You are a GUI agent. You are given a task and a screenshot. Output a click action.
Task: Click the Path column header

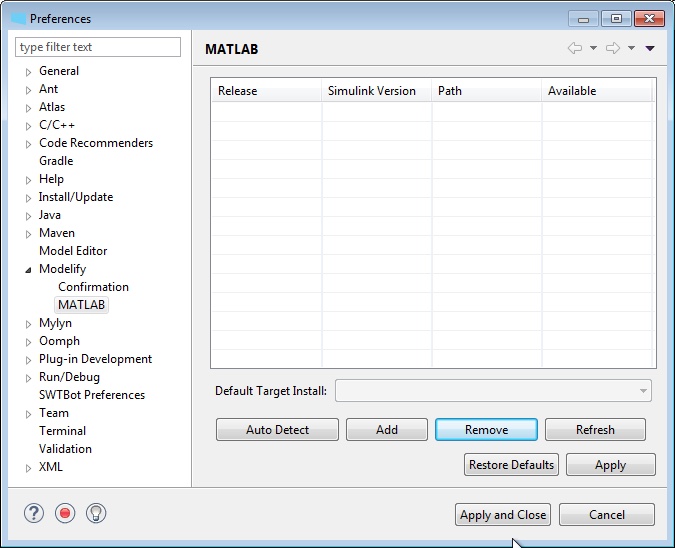point(486,91)
